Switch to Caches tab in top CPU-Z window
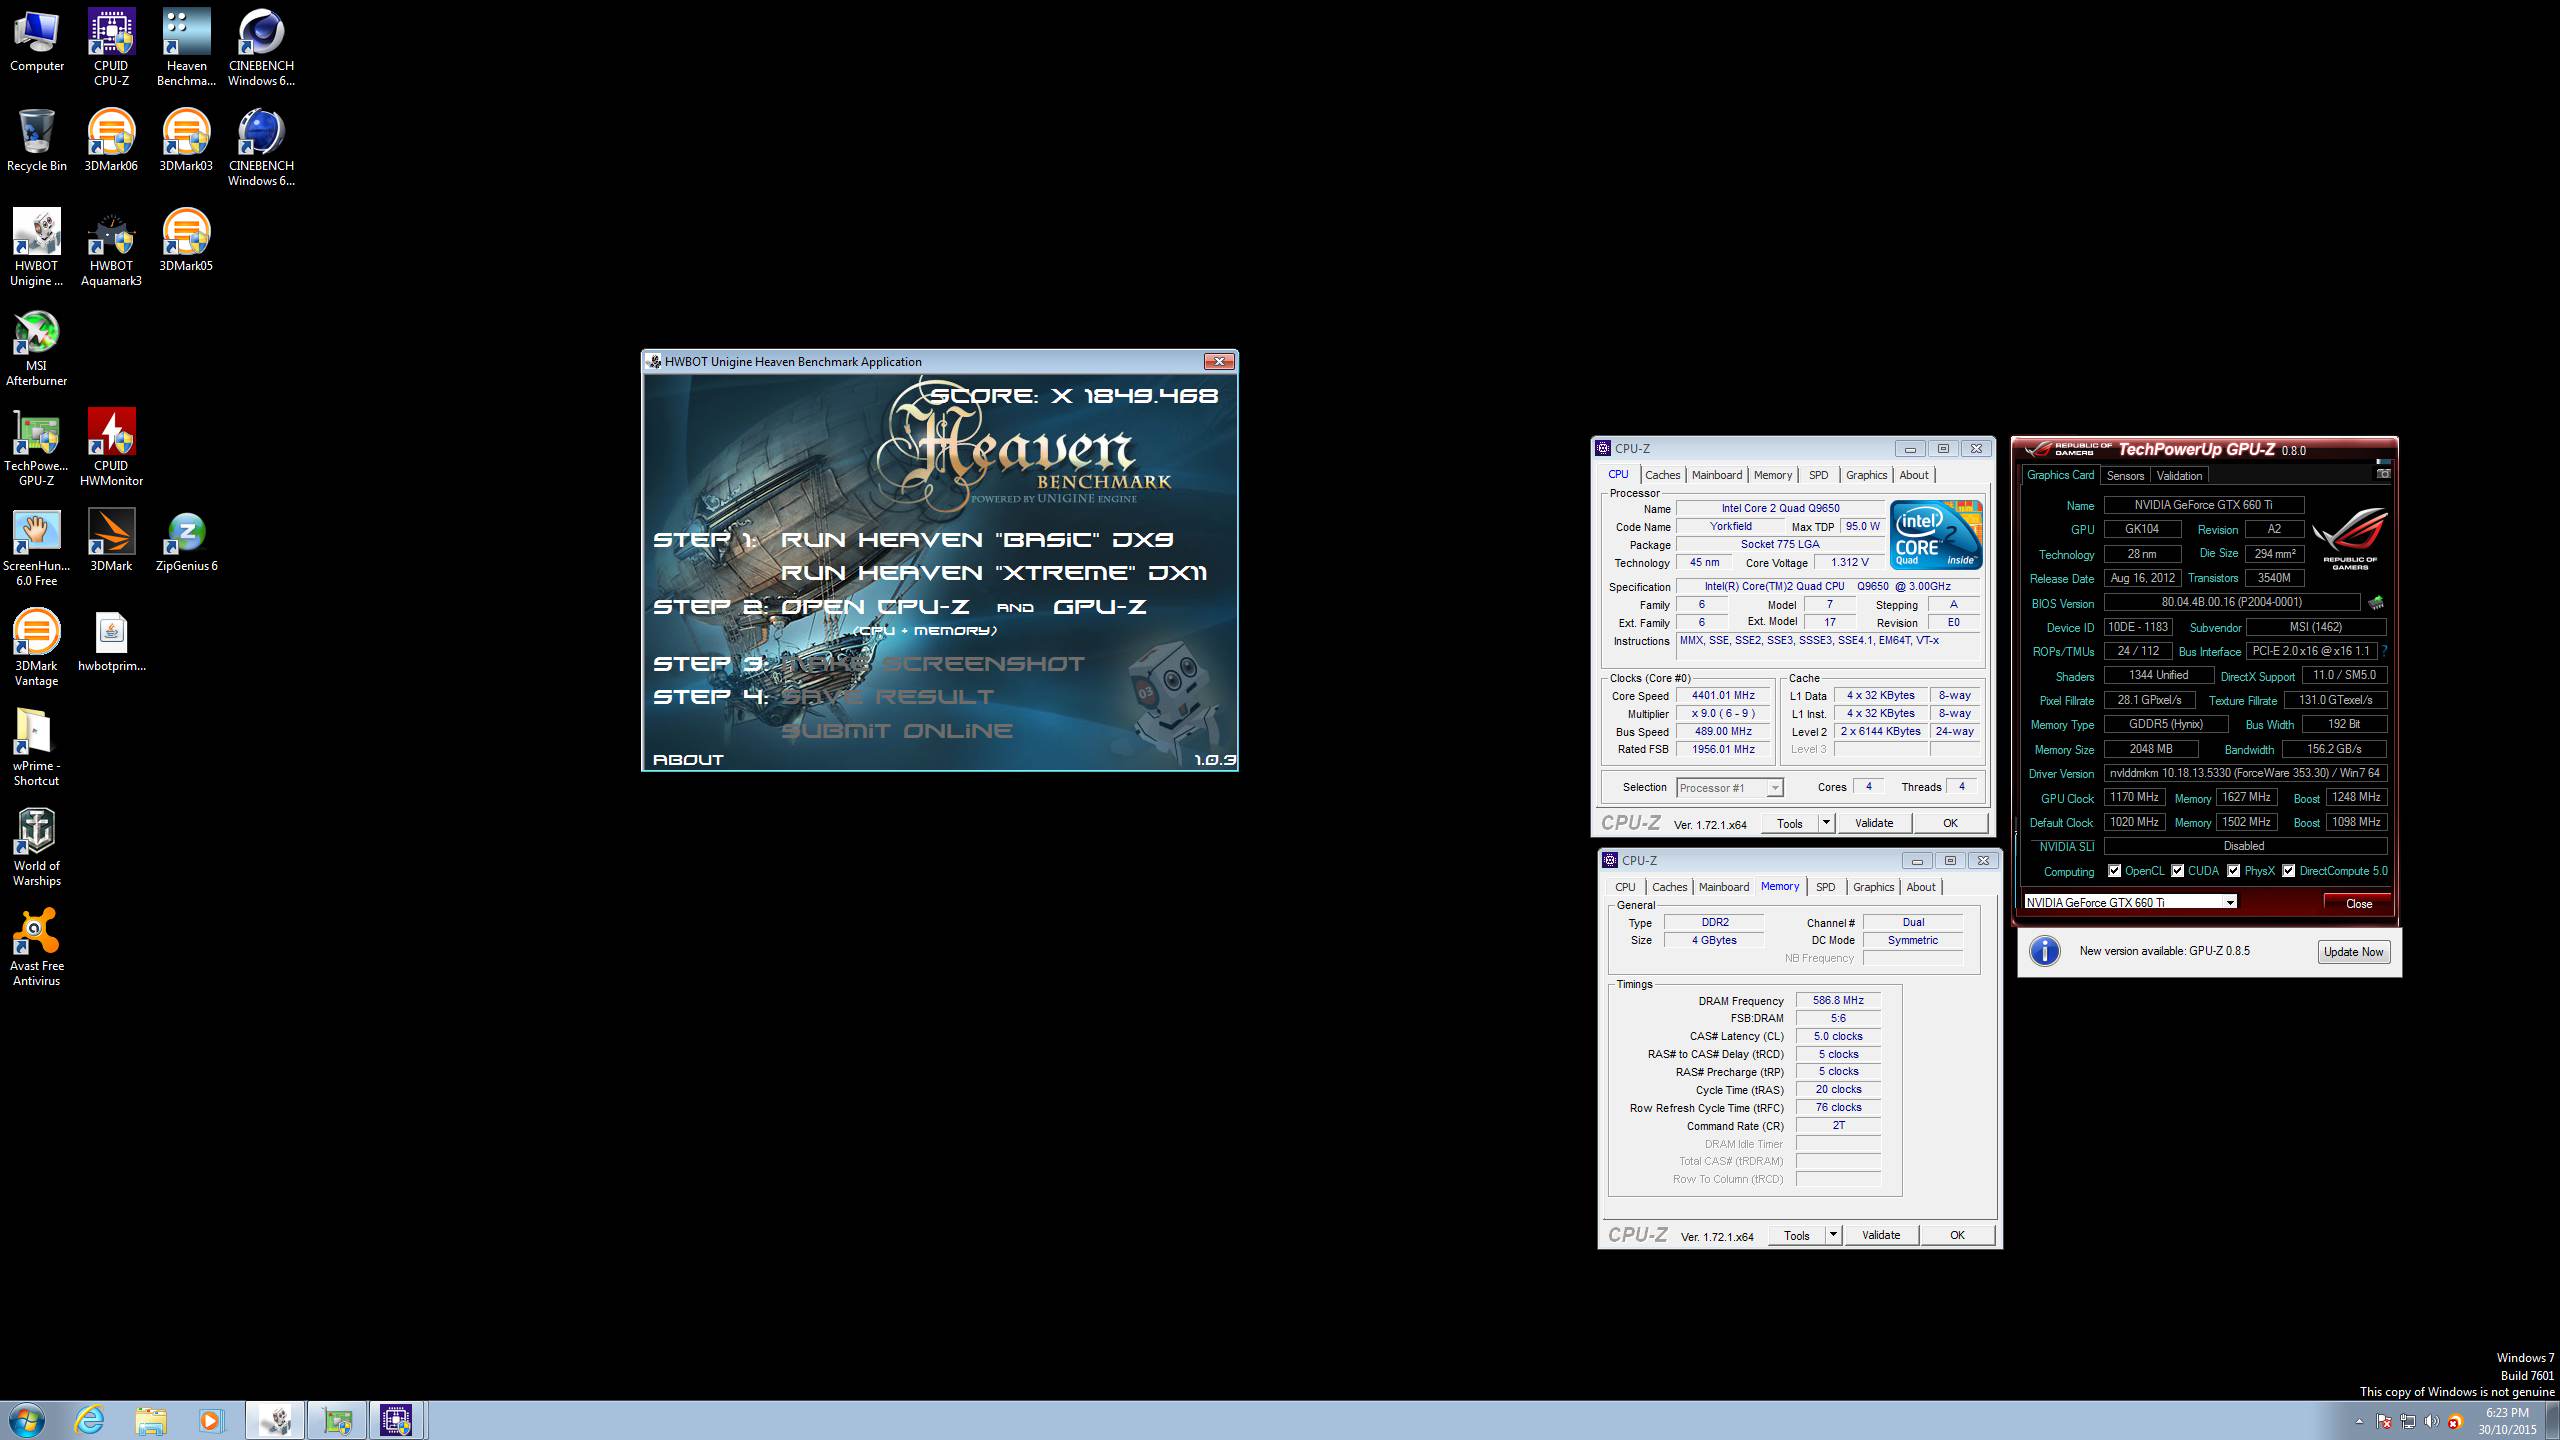This screenshot has width=2560, height=1440. (1662, 475)
